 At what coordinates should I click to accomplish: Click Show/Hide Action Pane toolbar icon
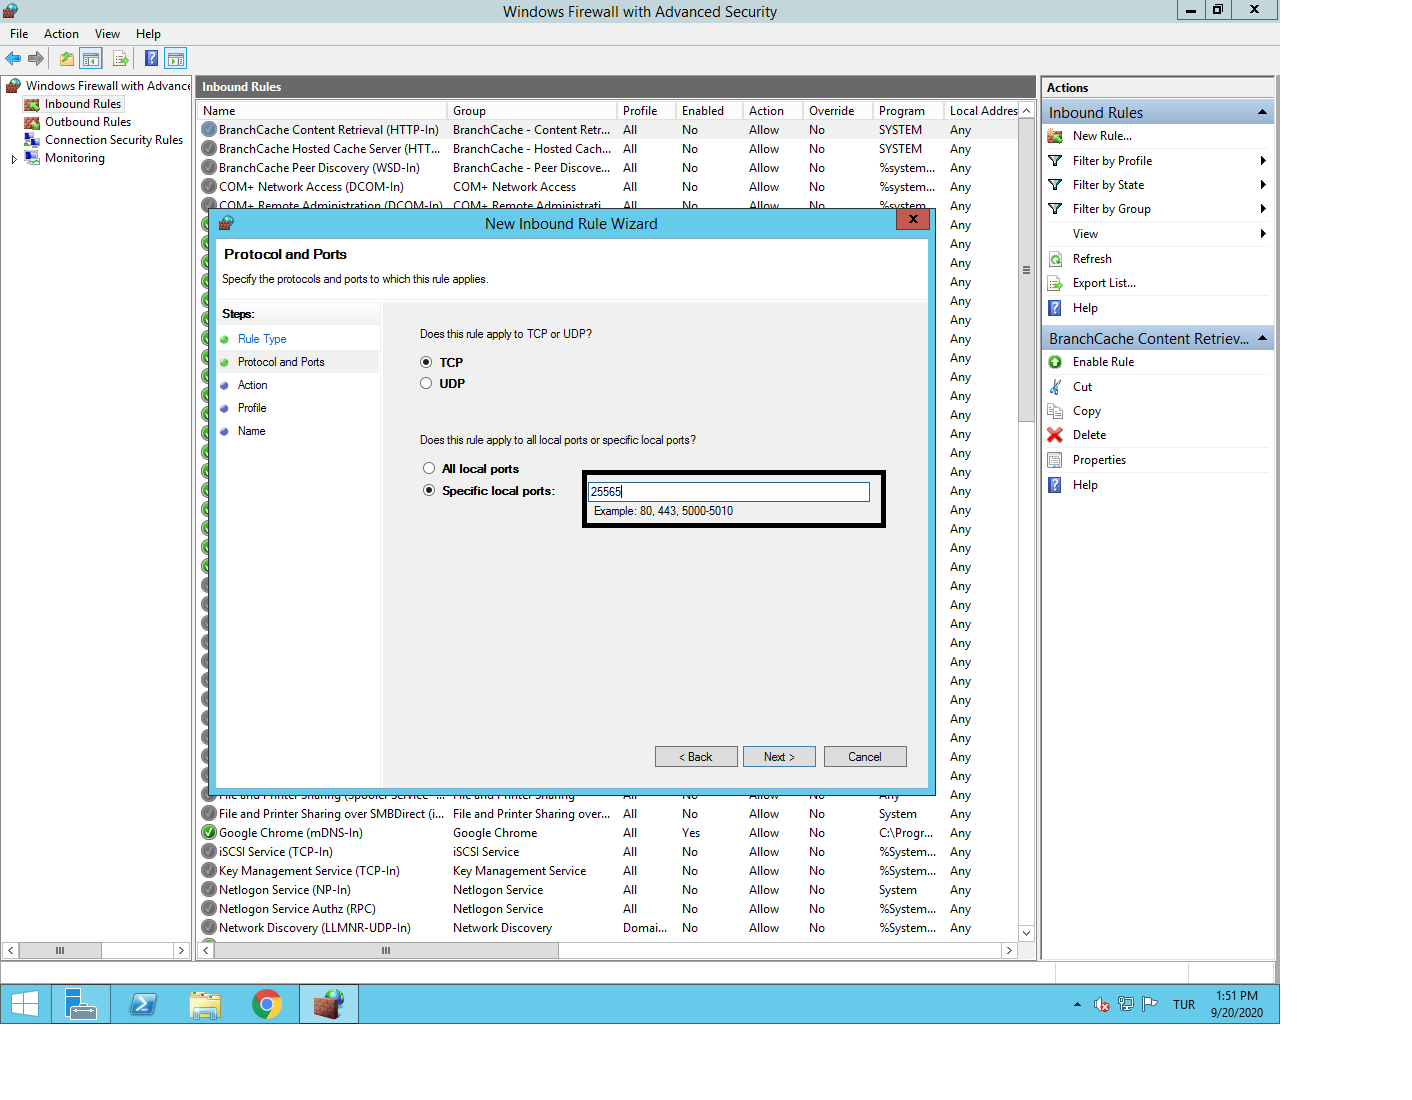(176, 59)
